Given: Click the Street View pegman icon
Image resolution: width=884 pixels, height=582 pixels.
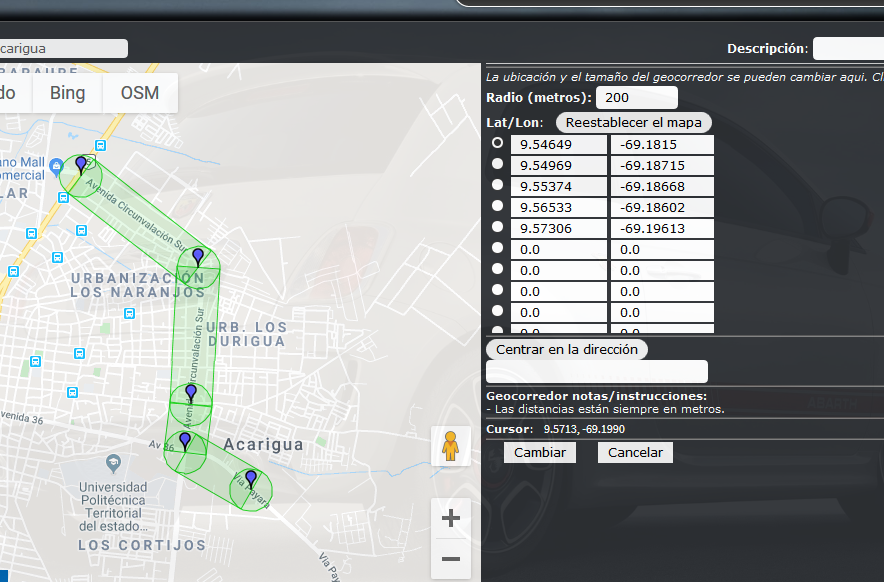Looking at the screenshot, I should pos(451,445).
